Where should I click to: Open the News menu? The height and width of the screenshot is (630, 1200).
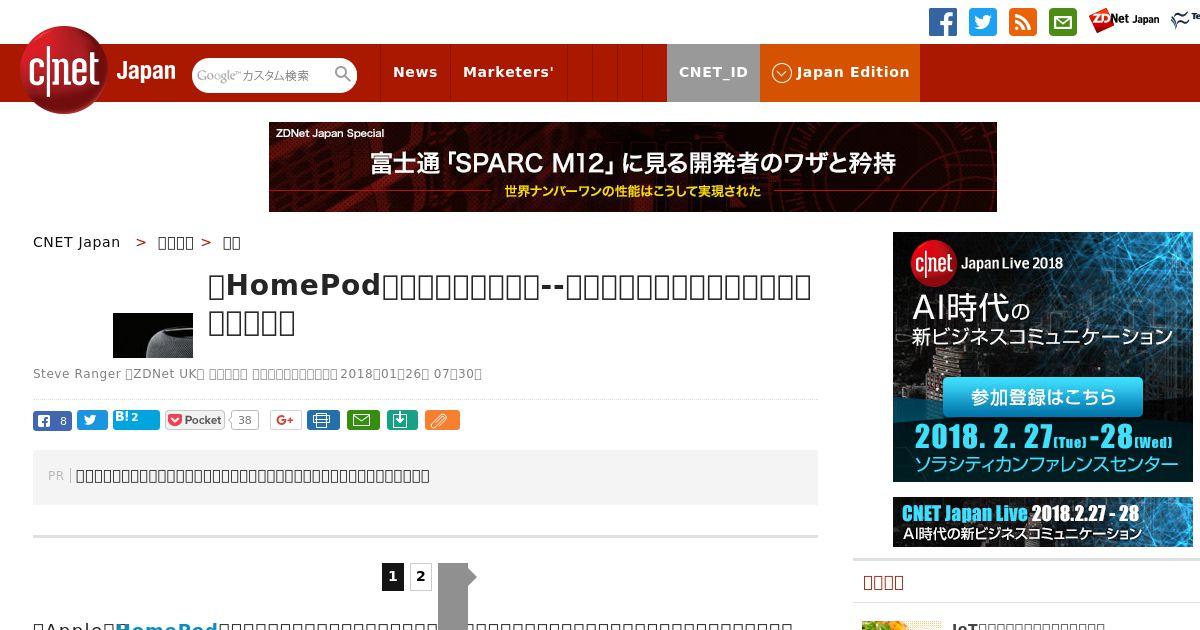[x=415, y=73]
